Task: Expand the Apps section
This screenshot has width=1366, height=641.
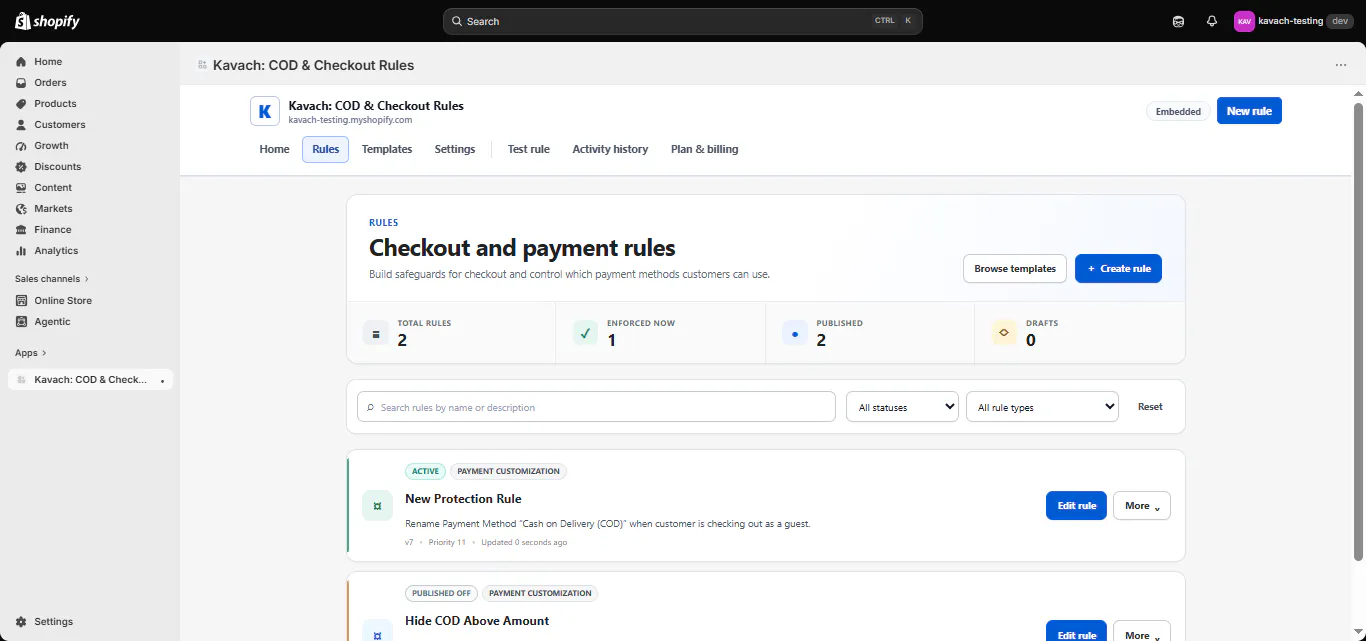Action: (30, 353)
